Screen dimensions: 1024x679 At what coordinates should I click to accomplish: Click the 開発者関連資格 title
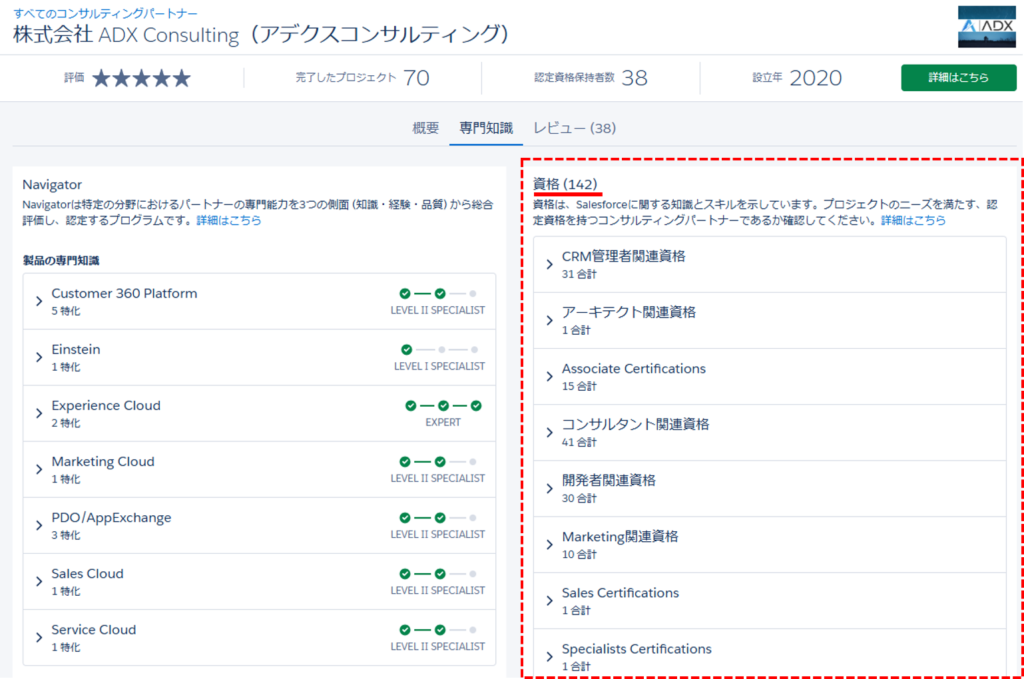[609, 481]
